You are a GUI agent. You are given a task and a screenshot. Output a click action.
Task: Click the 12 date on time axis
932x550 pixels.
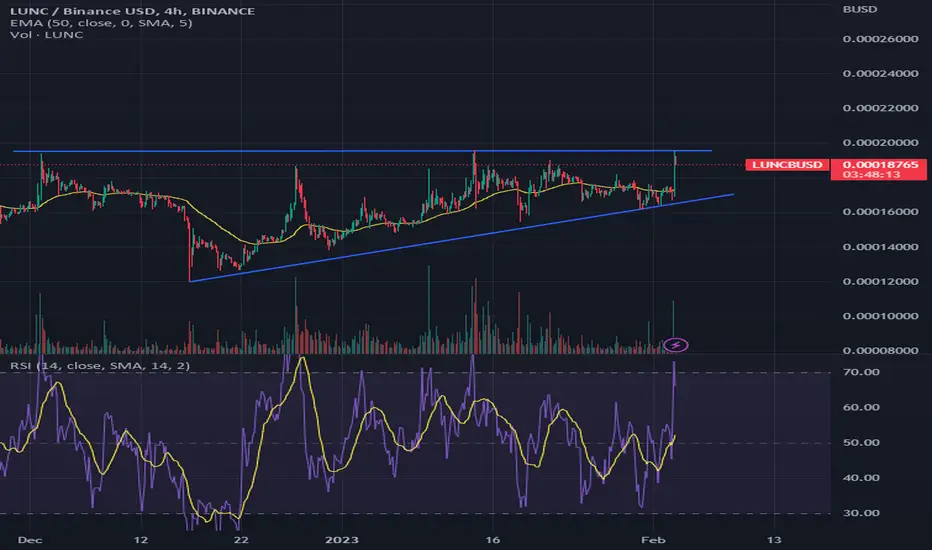[140, 540]
